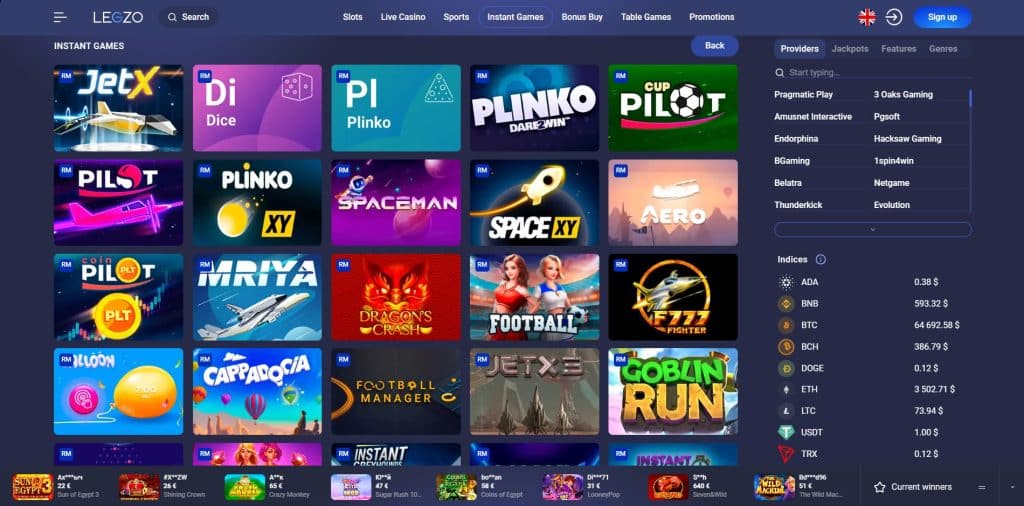1024x506 pixels.
Task: Switch to the Jackpots tab
Action: tap(850, 49)
